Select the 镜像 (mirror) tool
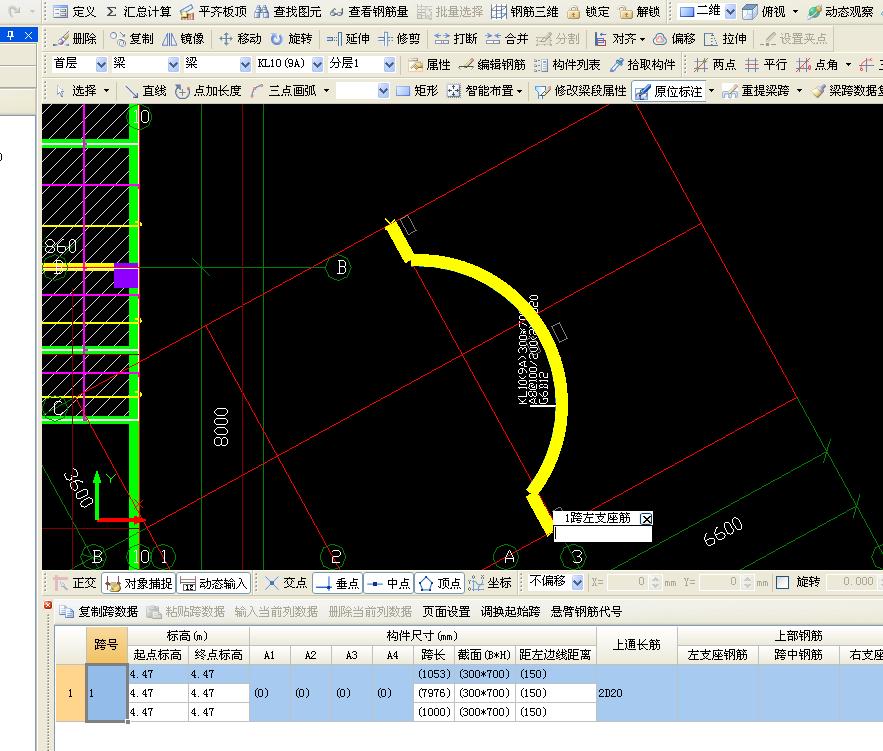Viewport: 883px width, 751px height. (183, 39)
